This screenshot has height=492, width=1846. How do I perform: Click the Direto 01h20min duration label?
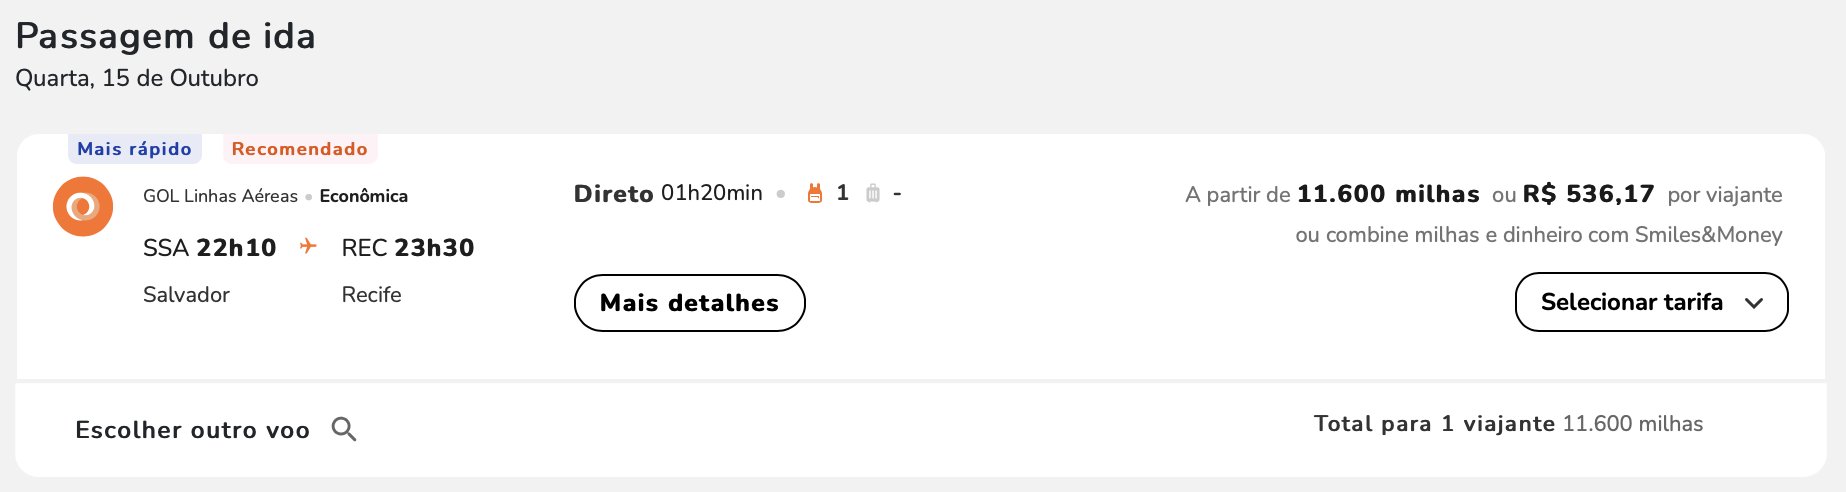pos(668,193)
